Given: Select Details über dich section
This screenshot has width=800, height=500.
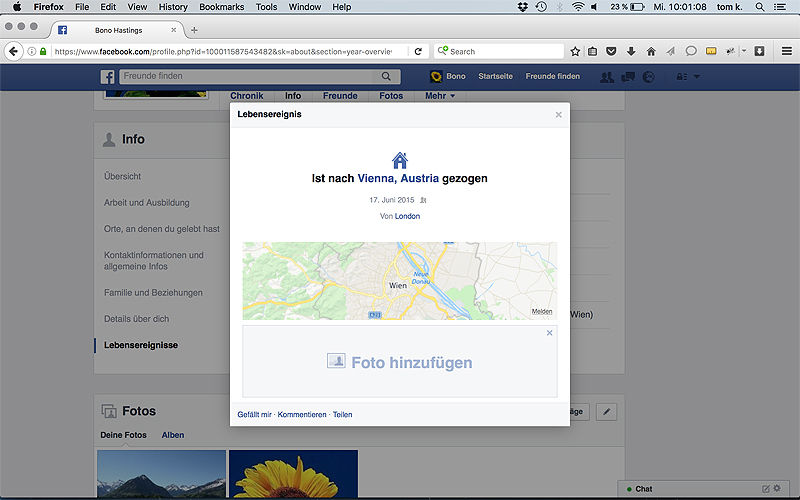Looking at the screenshot, I should tap(136, 319).
